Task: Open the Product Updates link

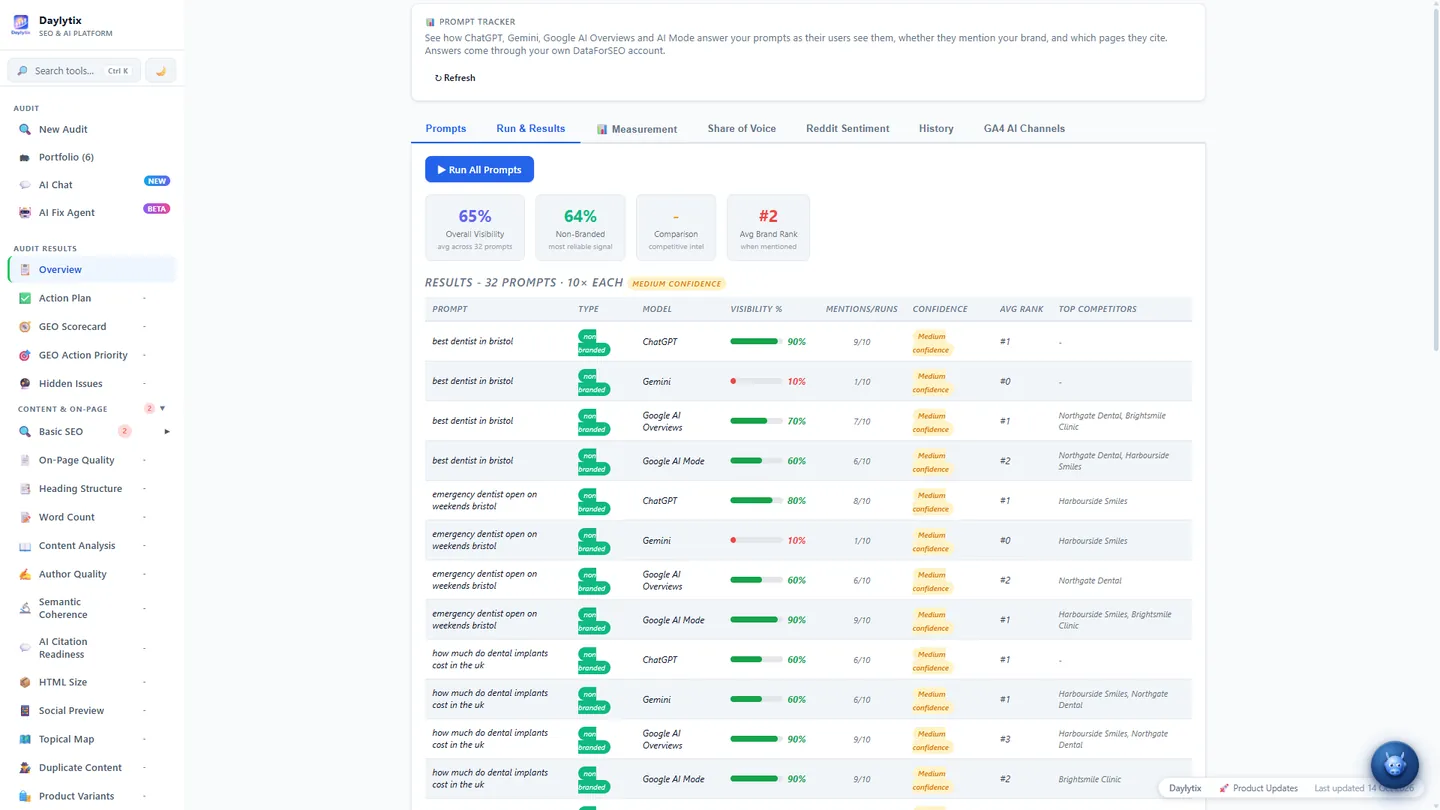Action: [1258, 788]
